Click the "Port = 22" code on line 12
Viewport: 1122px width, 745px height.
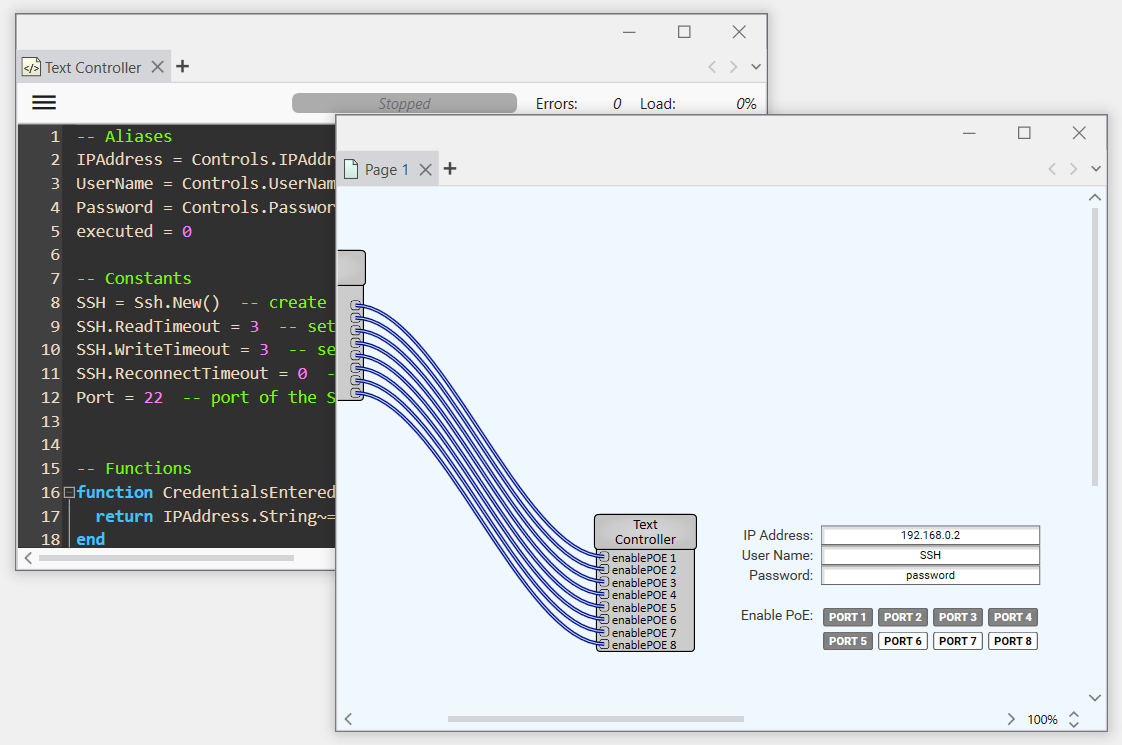tap(119, 397)
